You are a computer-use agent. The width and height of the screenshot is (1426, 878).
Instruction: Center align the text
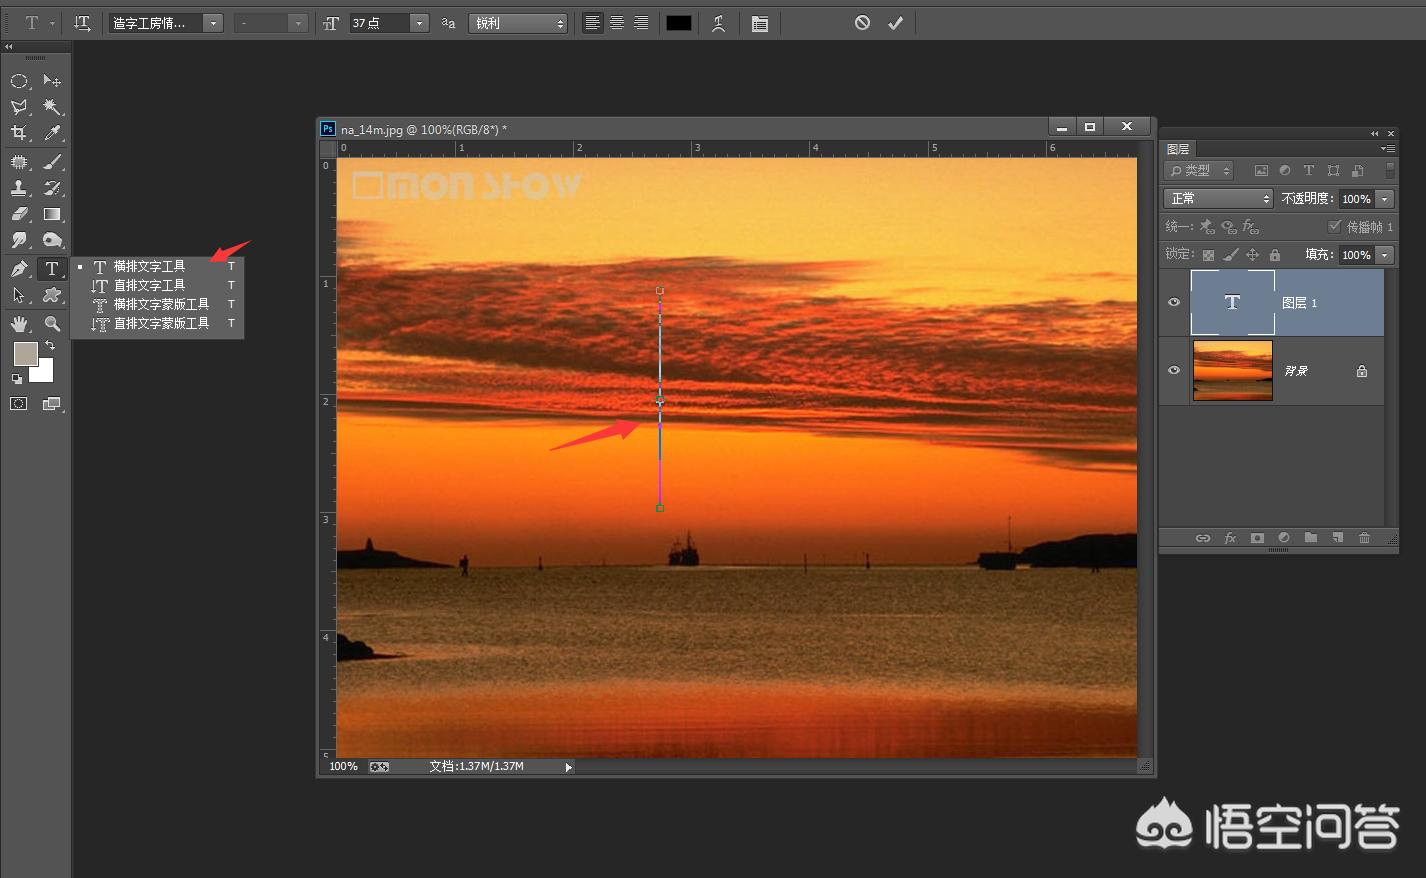[x=617, y=23]
